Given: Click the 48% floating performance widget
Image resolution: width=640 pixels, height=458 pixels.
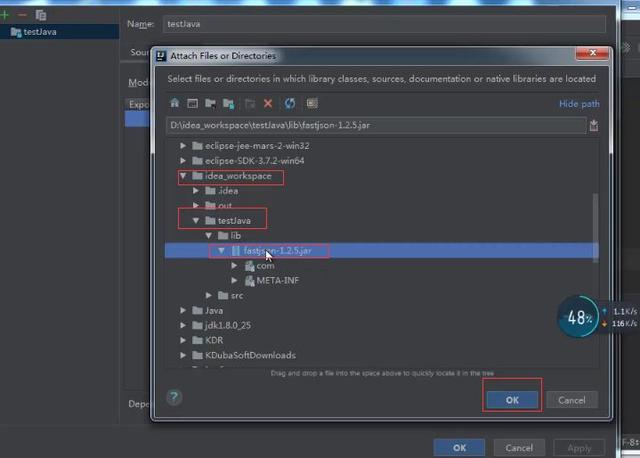Looking at the screenshot, I should [x=579, y=316].
